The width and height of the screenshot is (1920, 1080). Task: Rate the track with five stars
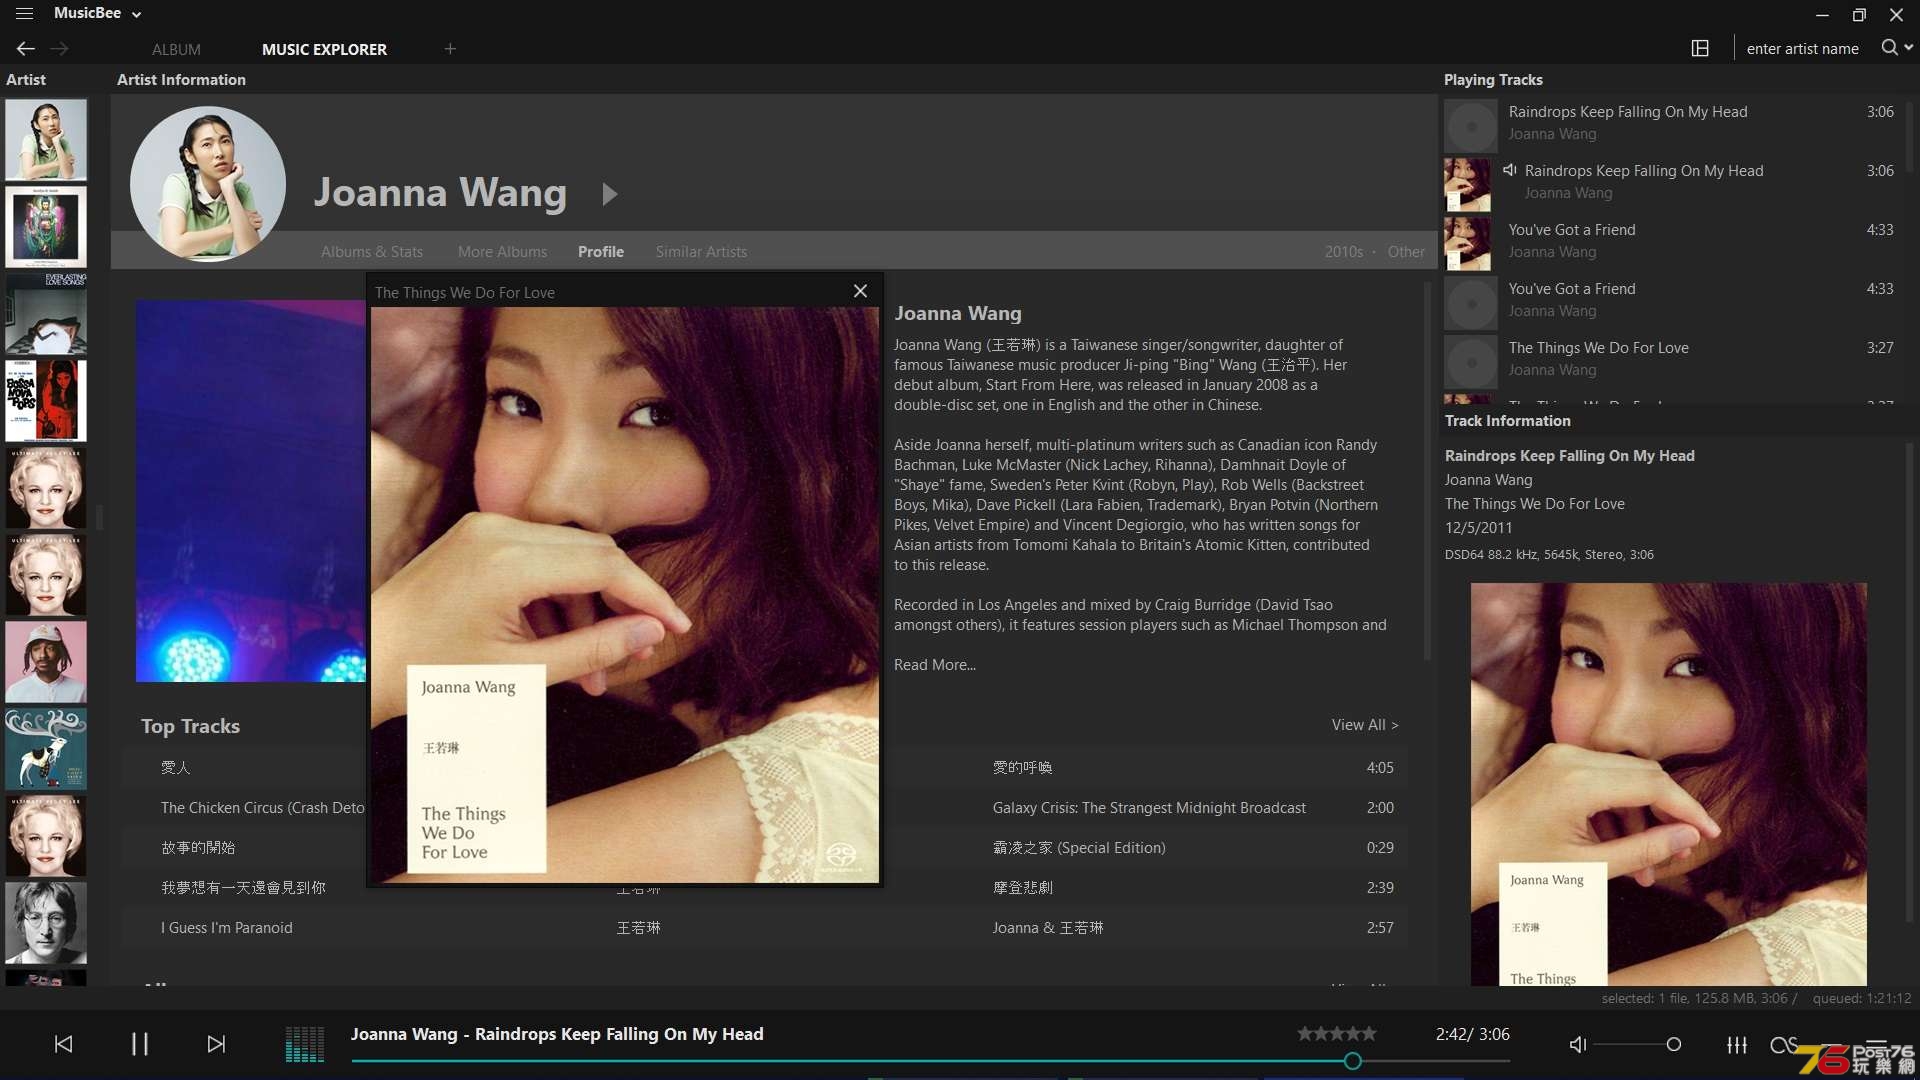click(x=1370, y=1034)
